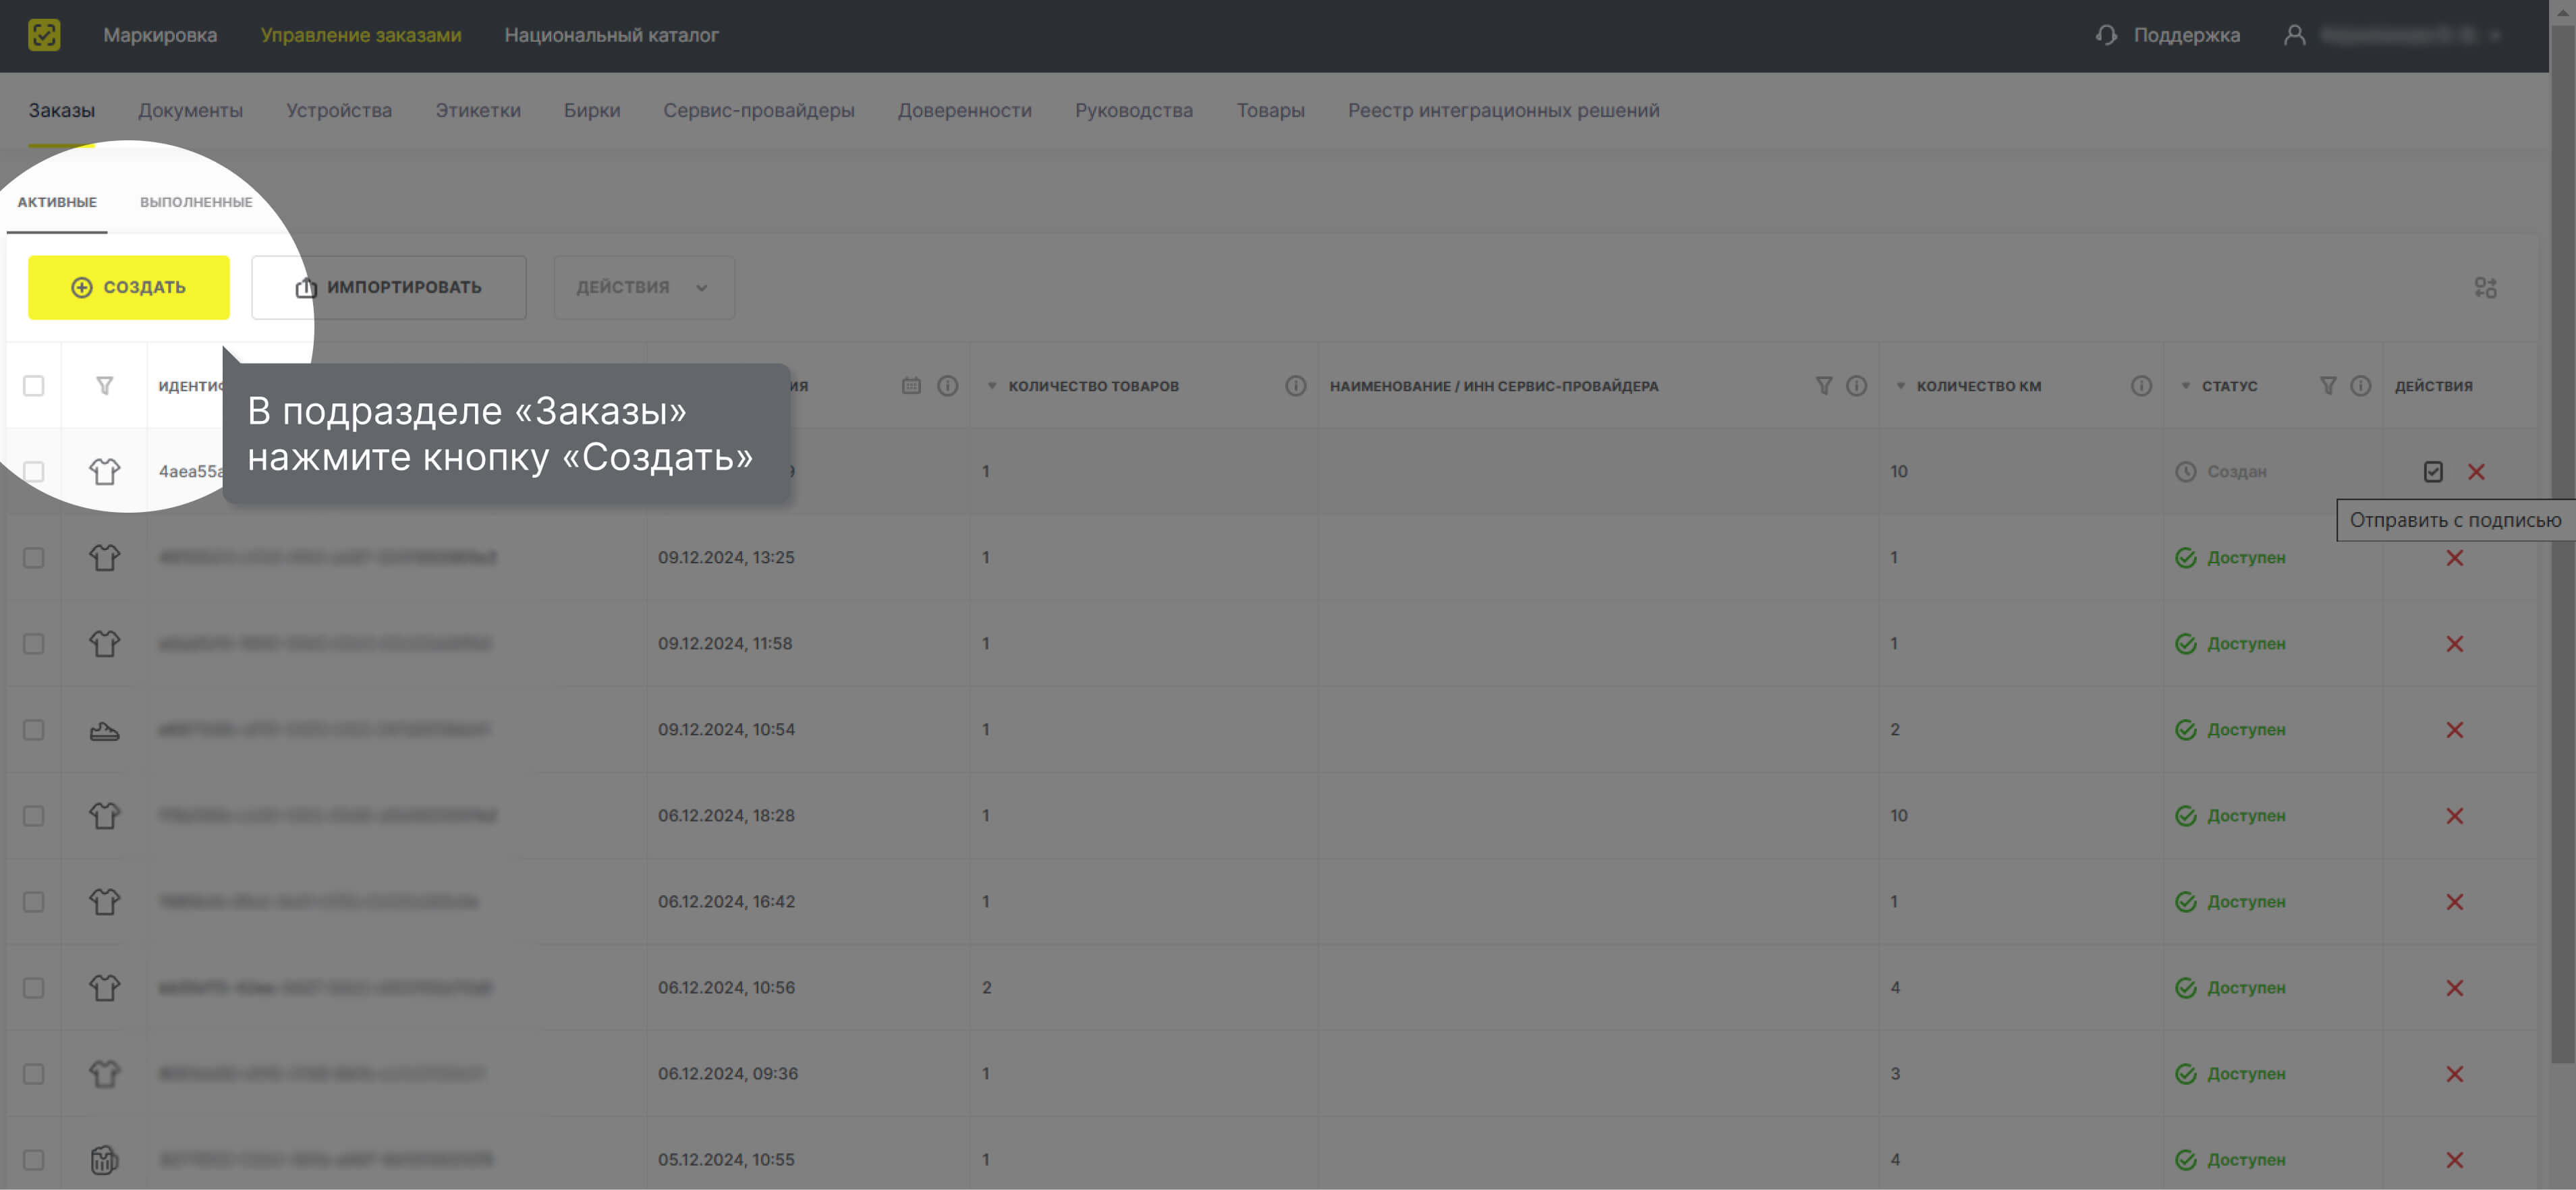Open the user account dropdown arrow
2576x1190 pixels.
click(2495, 35)
